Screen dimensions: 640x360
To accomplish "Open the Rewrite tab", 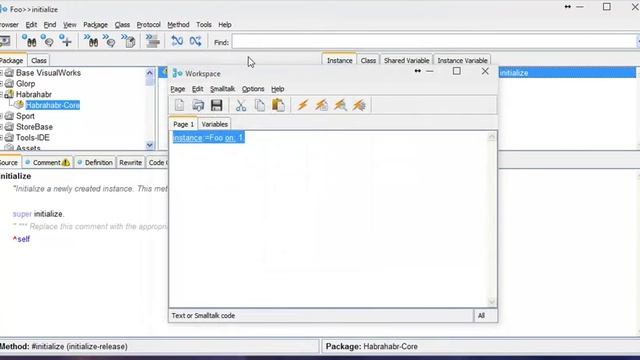I will (130, 162).
